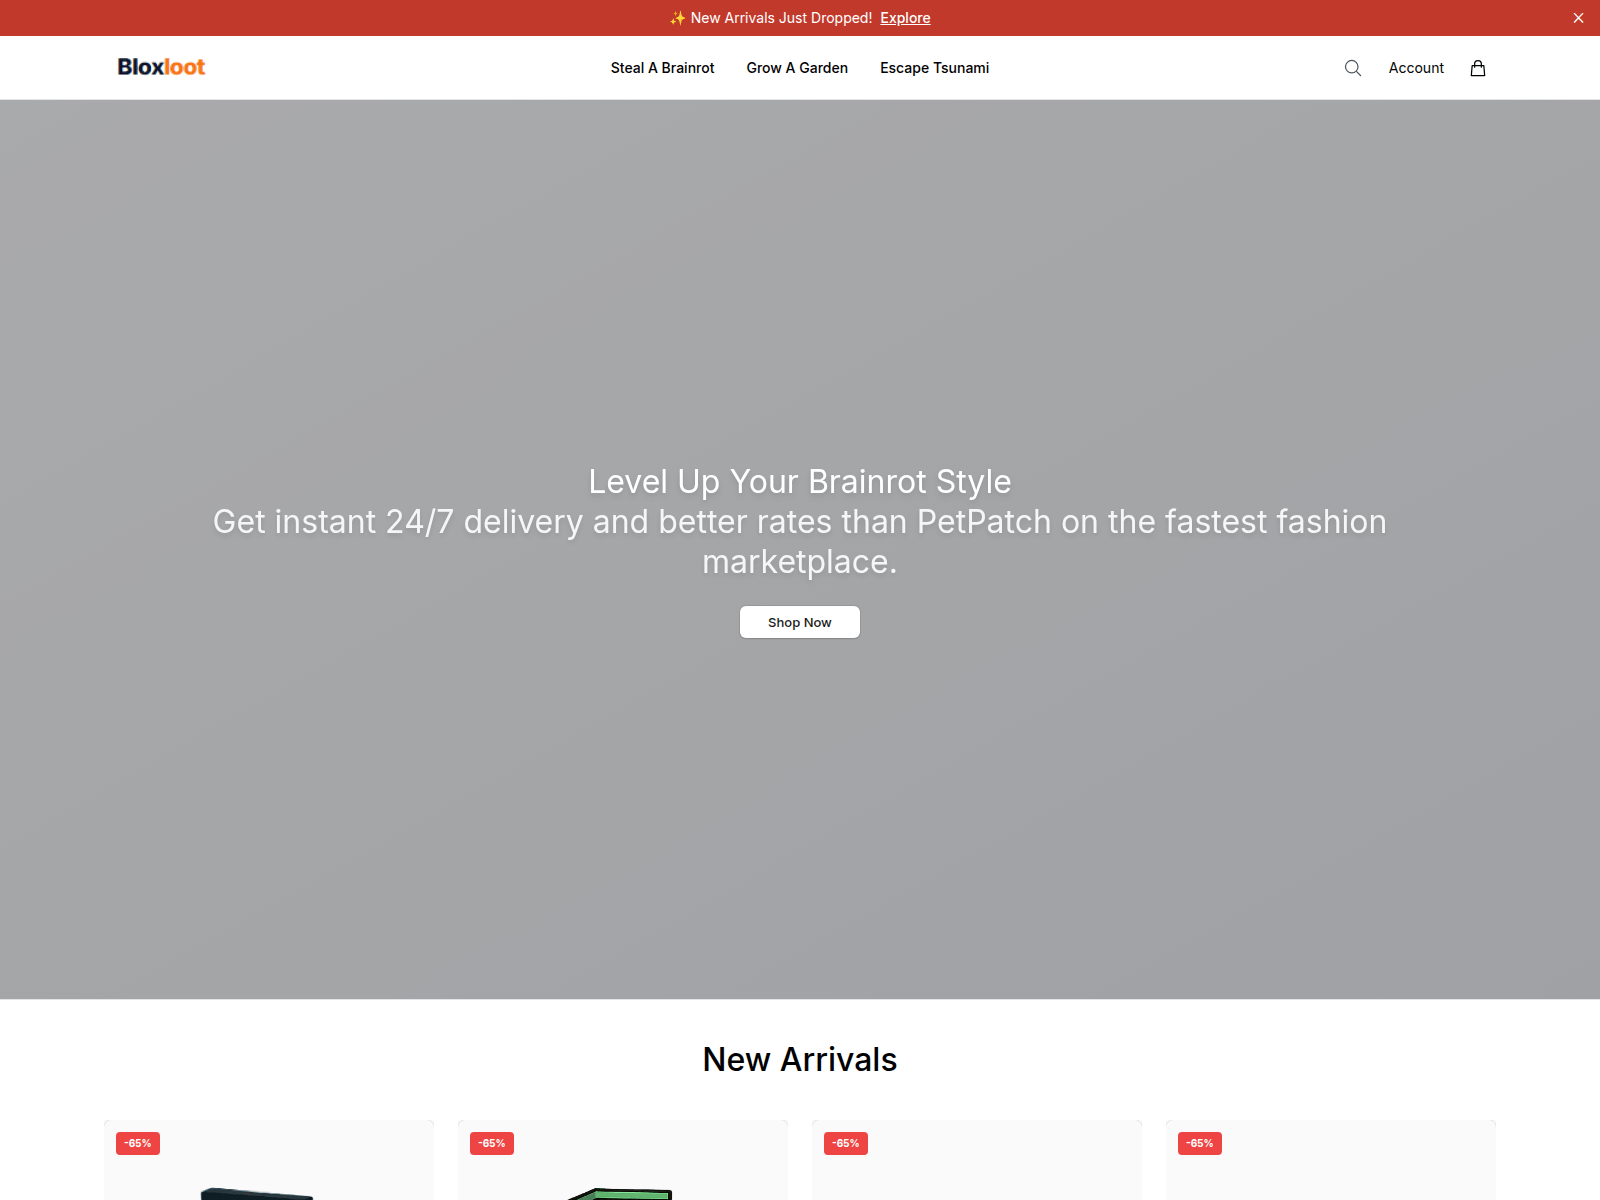1600x1200 pixels.
Task: Open the Escape Tsunami menu
Action: point(934,68)
